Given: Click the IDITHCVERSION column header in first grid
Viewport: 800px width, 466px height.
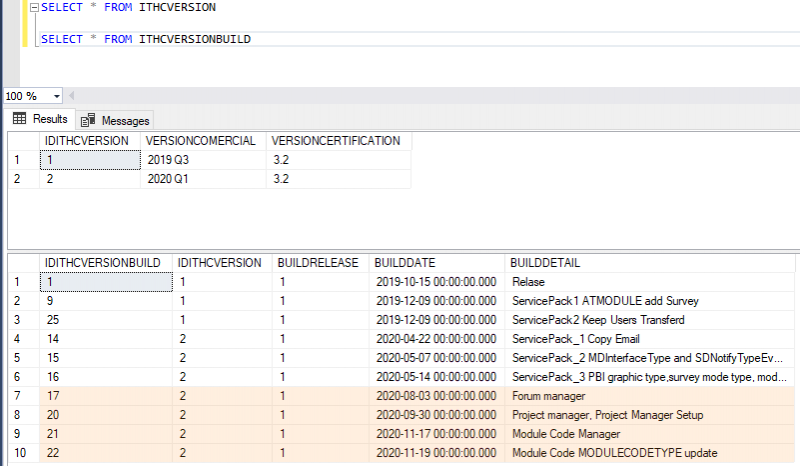Looking at the screenshot, I should 90,141.
